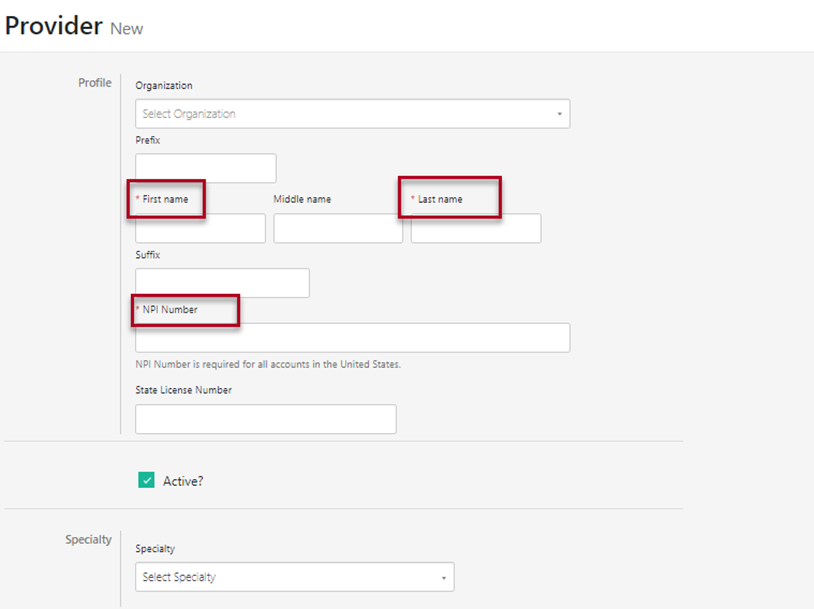Click the First name input box
Screen dimensions: 814x609
click(199, 228)
